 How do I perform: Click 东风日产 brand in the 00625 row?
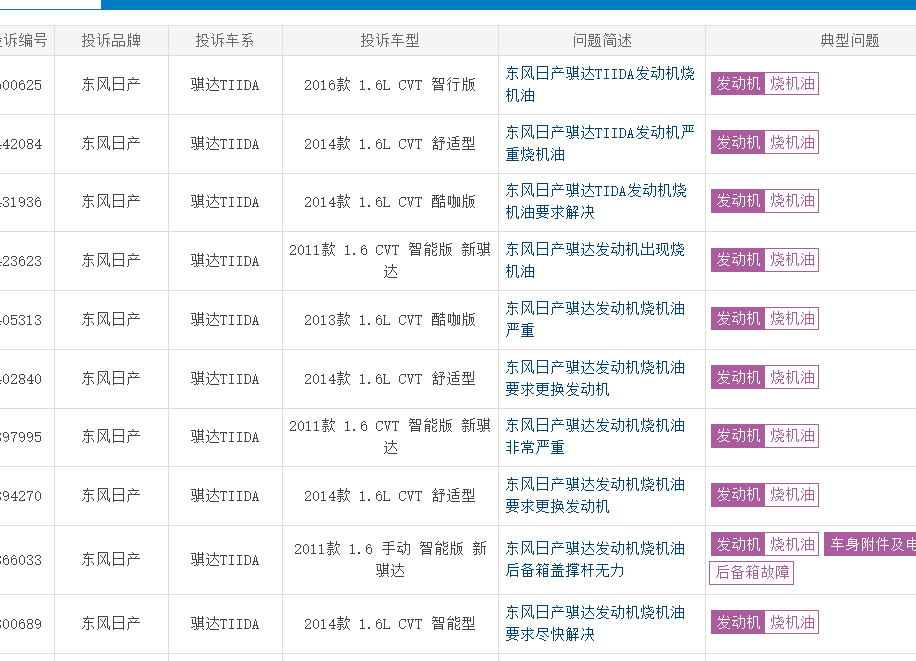point(111,84)
